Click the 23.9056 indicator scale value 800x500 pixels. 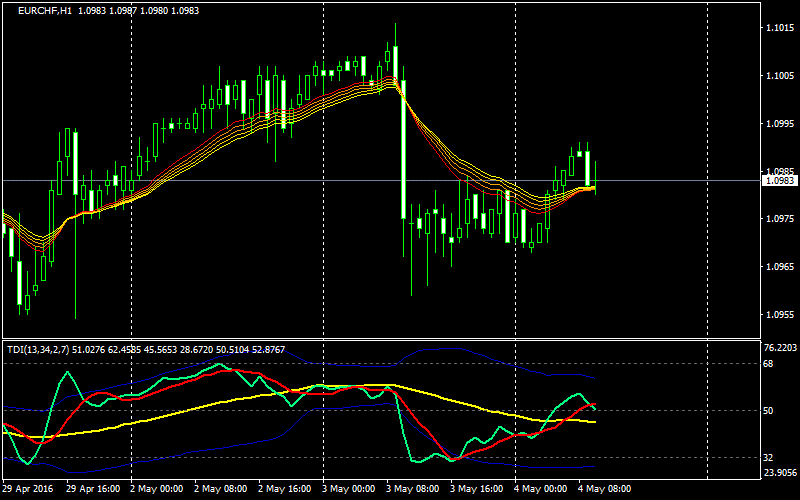point(781,472)
